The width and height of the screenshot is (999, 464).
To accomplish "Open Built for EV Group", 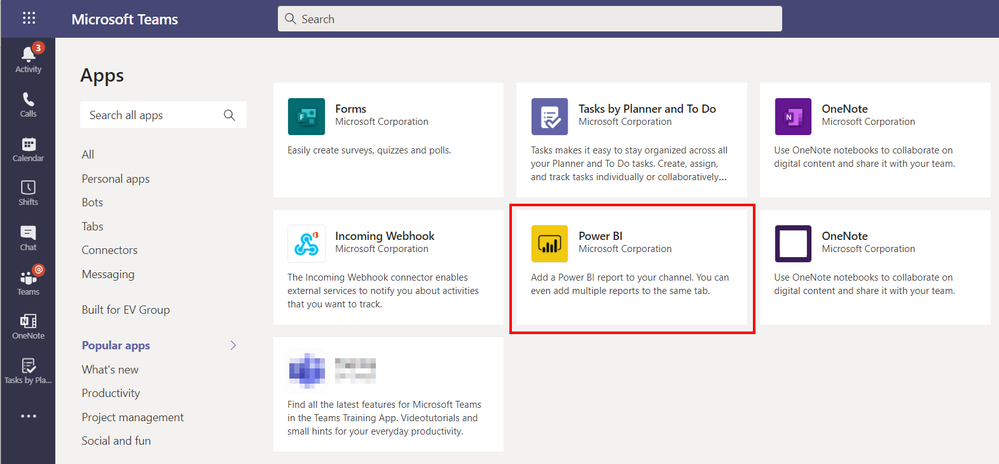I will click(126, 310).
